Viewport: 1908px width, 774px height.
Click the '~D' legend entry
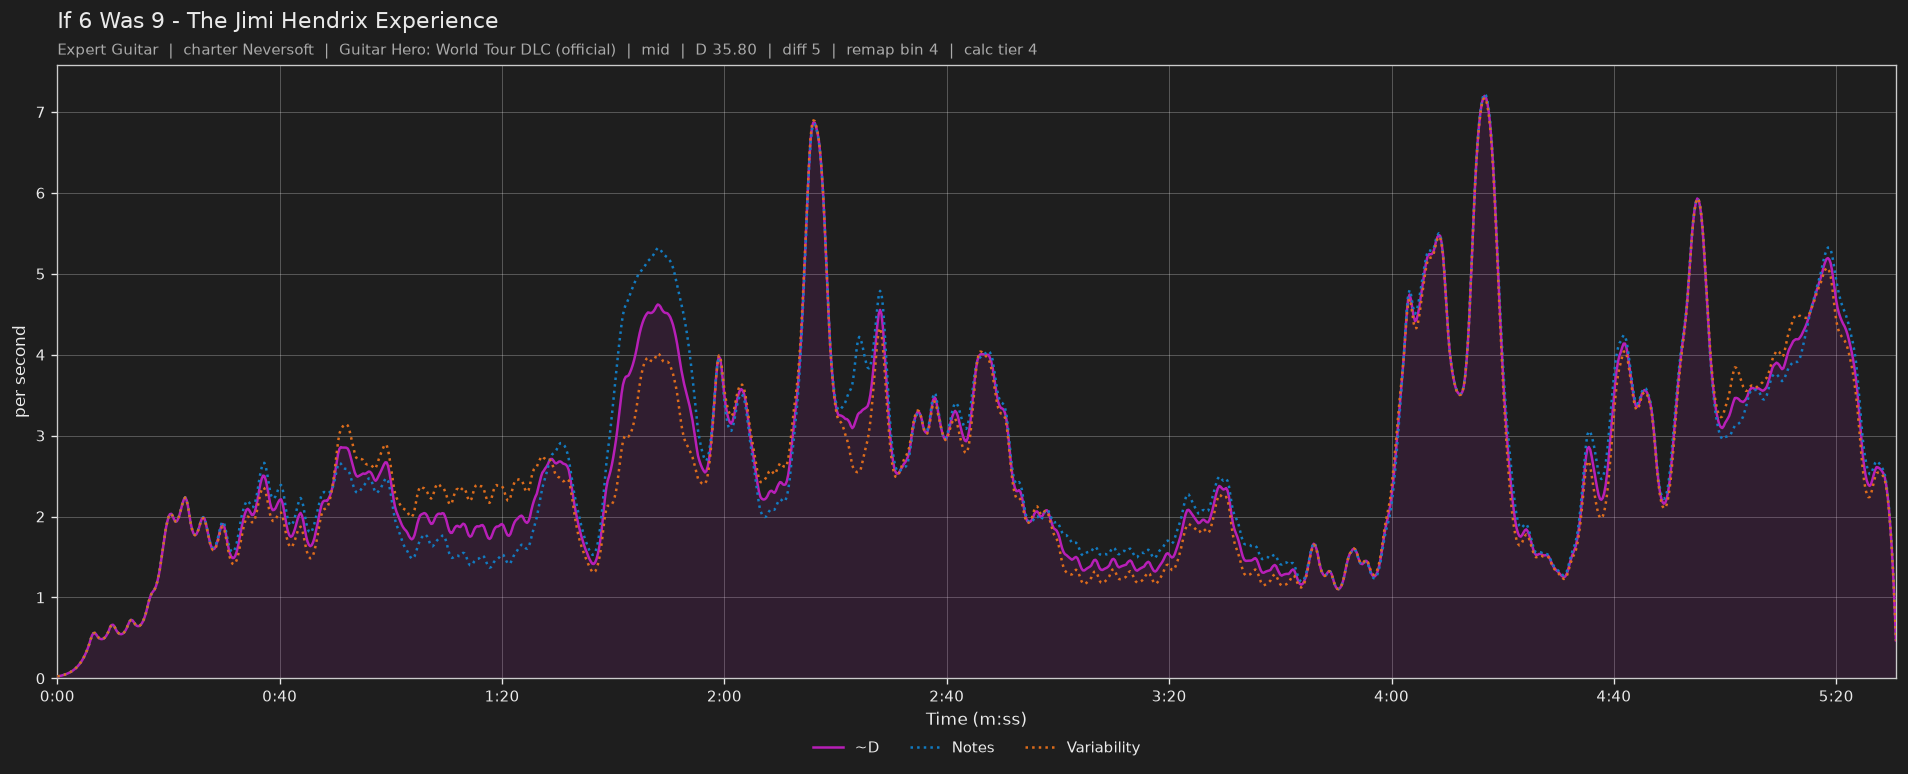tap(846, 748)
